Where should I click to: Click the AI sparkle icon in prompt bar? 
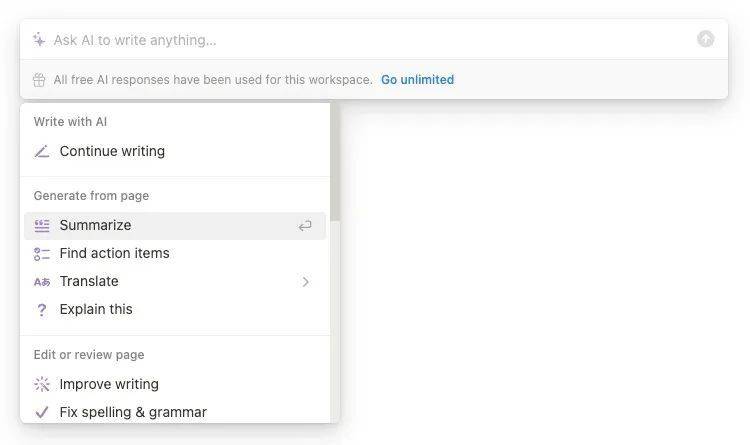[39, 40]
